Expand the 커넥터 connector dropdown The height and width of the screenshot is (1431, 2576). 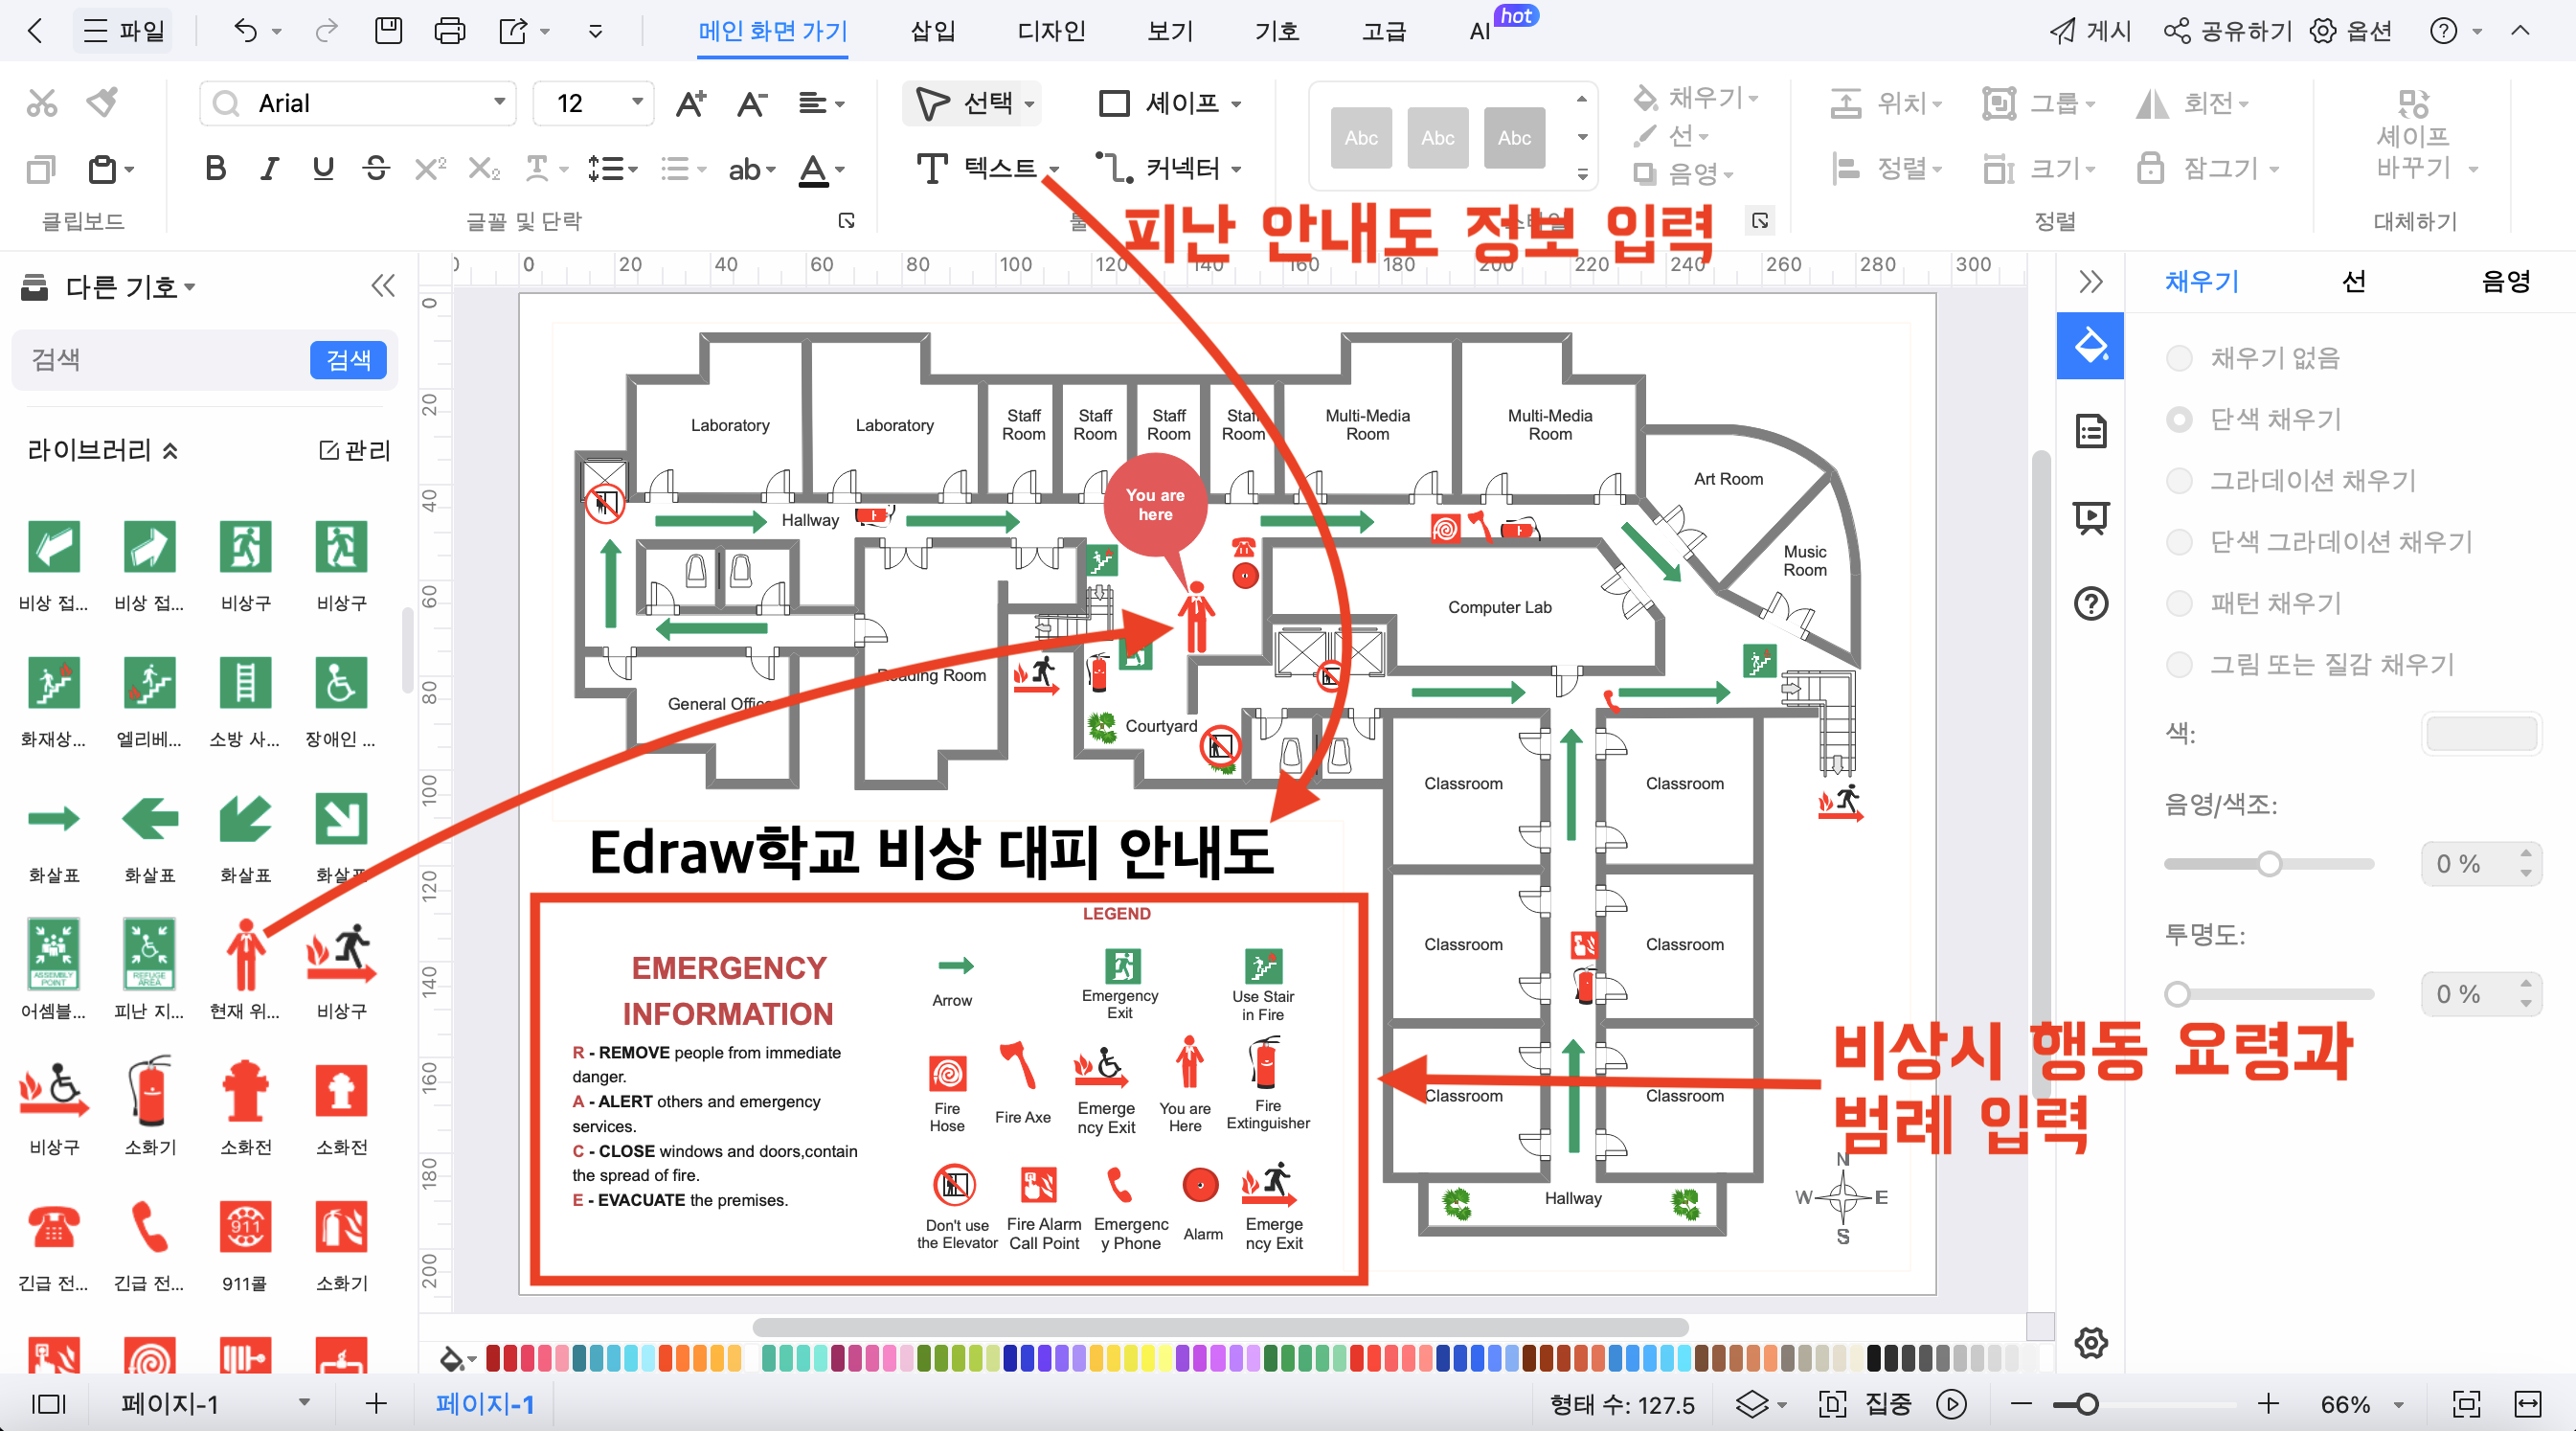click(1236, 169)
